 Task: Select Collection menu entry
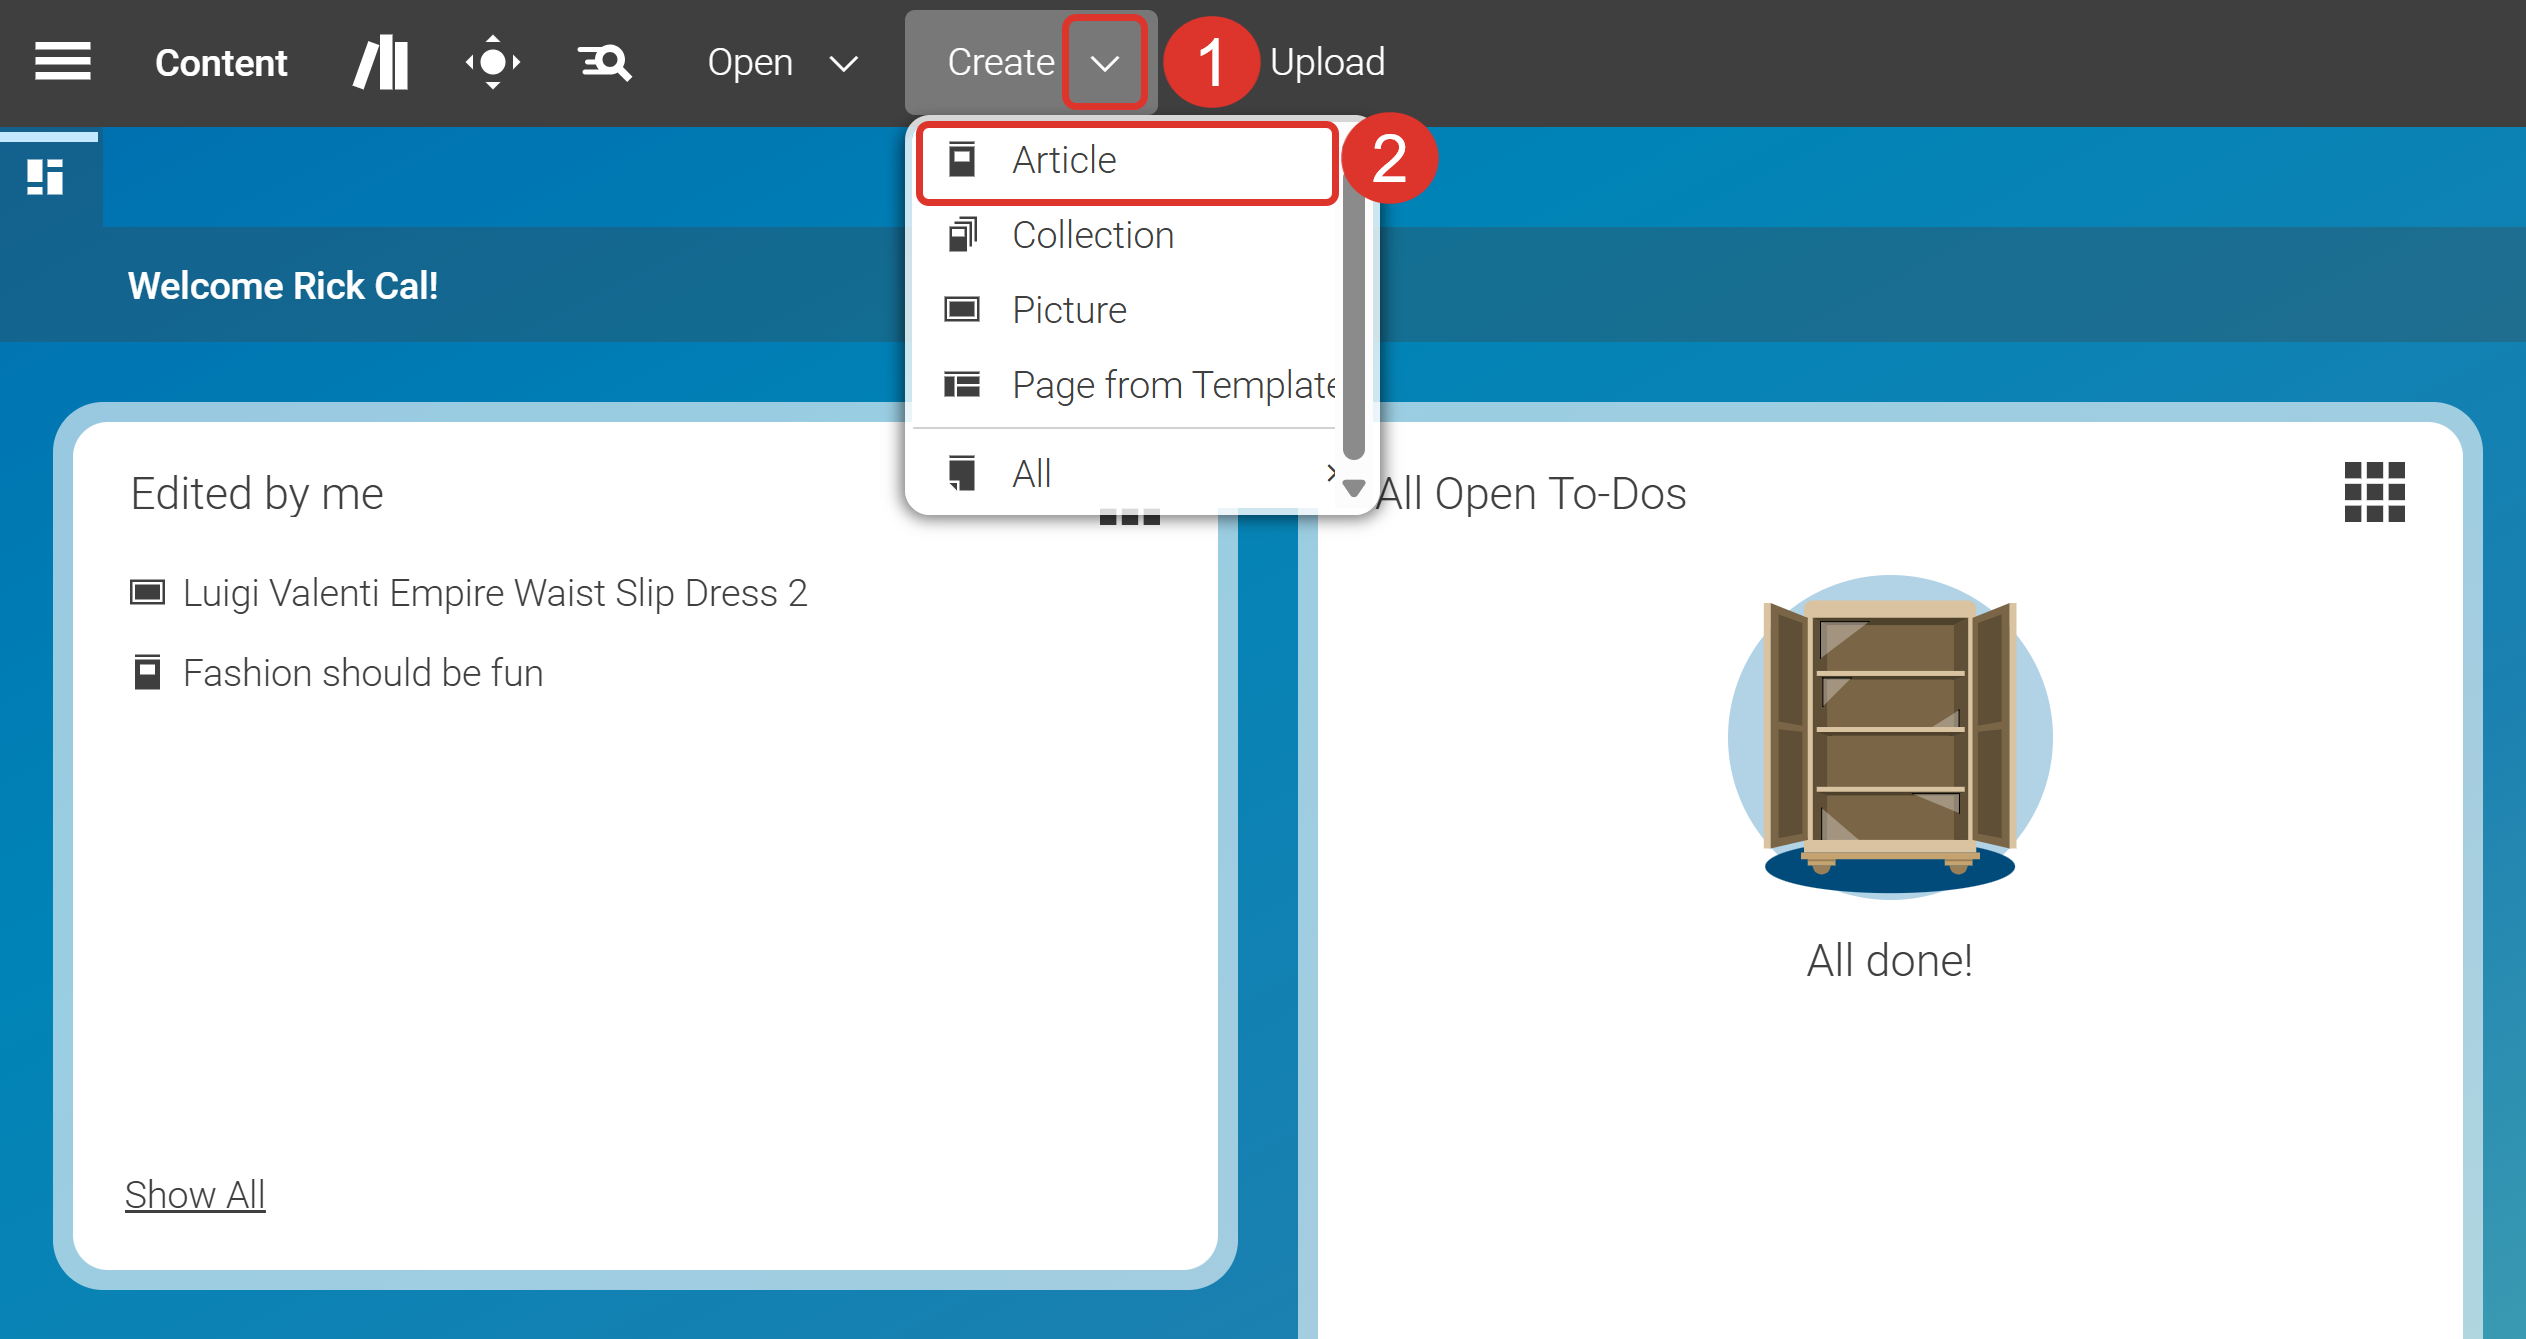tap(1092, 235)
